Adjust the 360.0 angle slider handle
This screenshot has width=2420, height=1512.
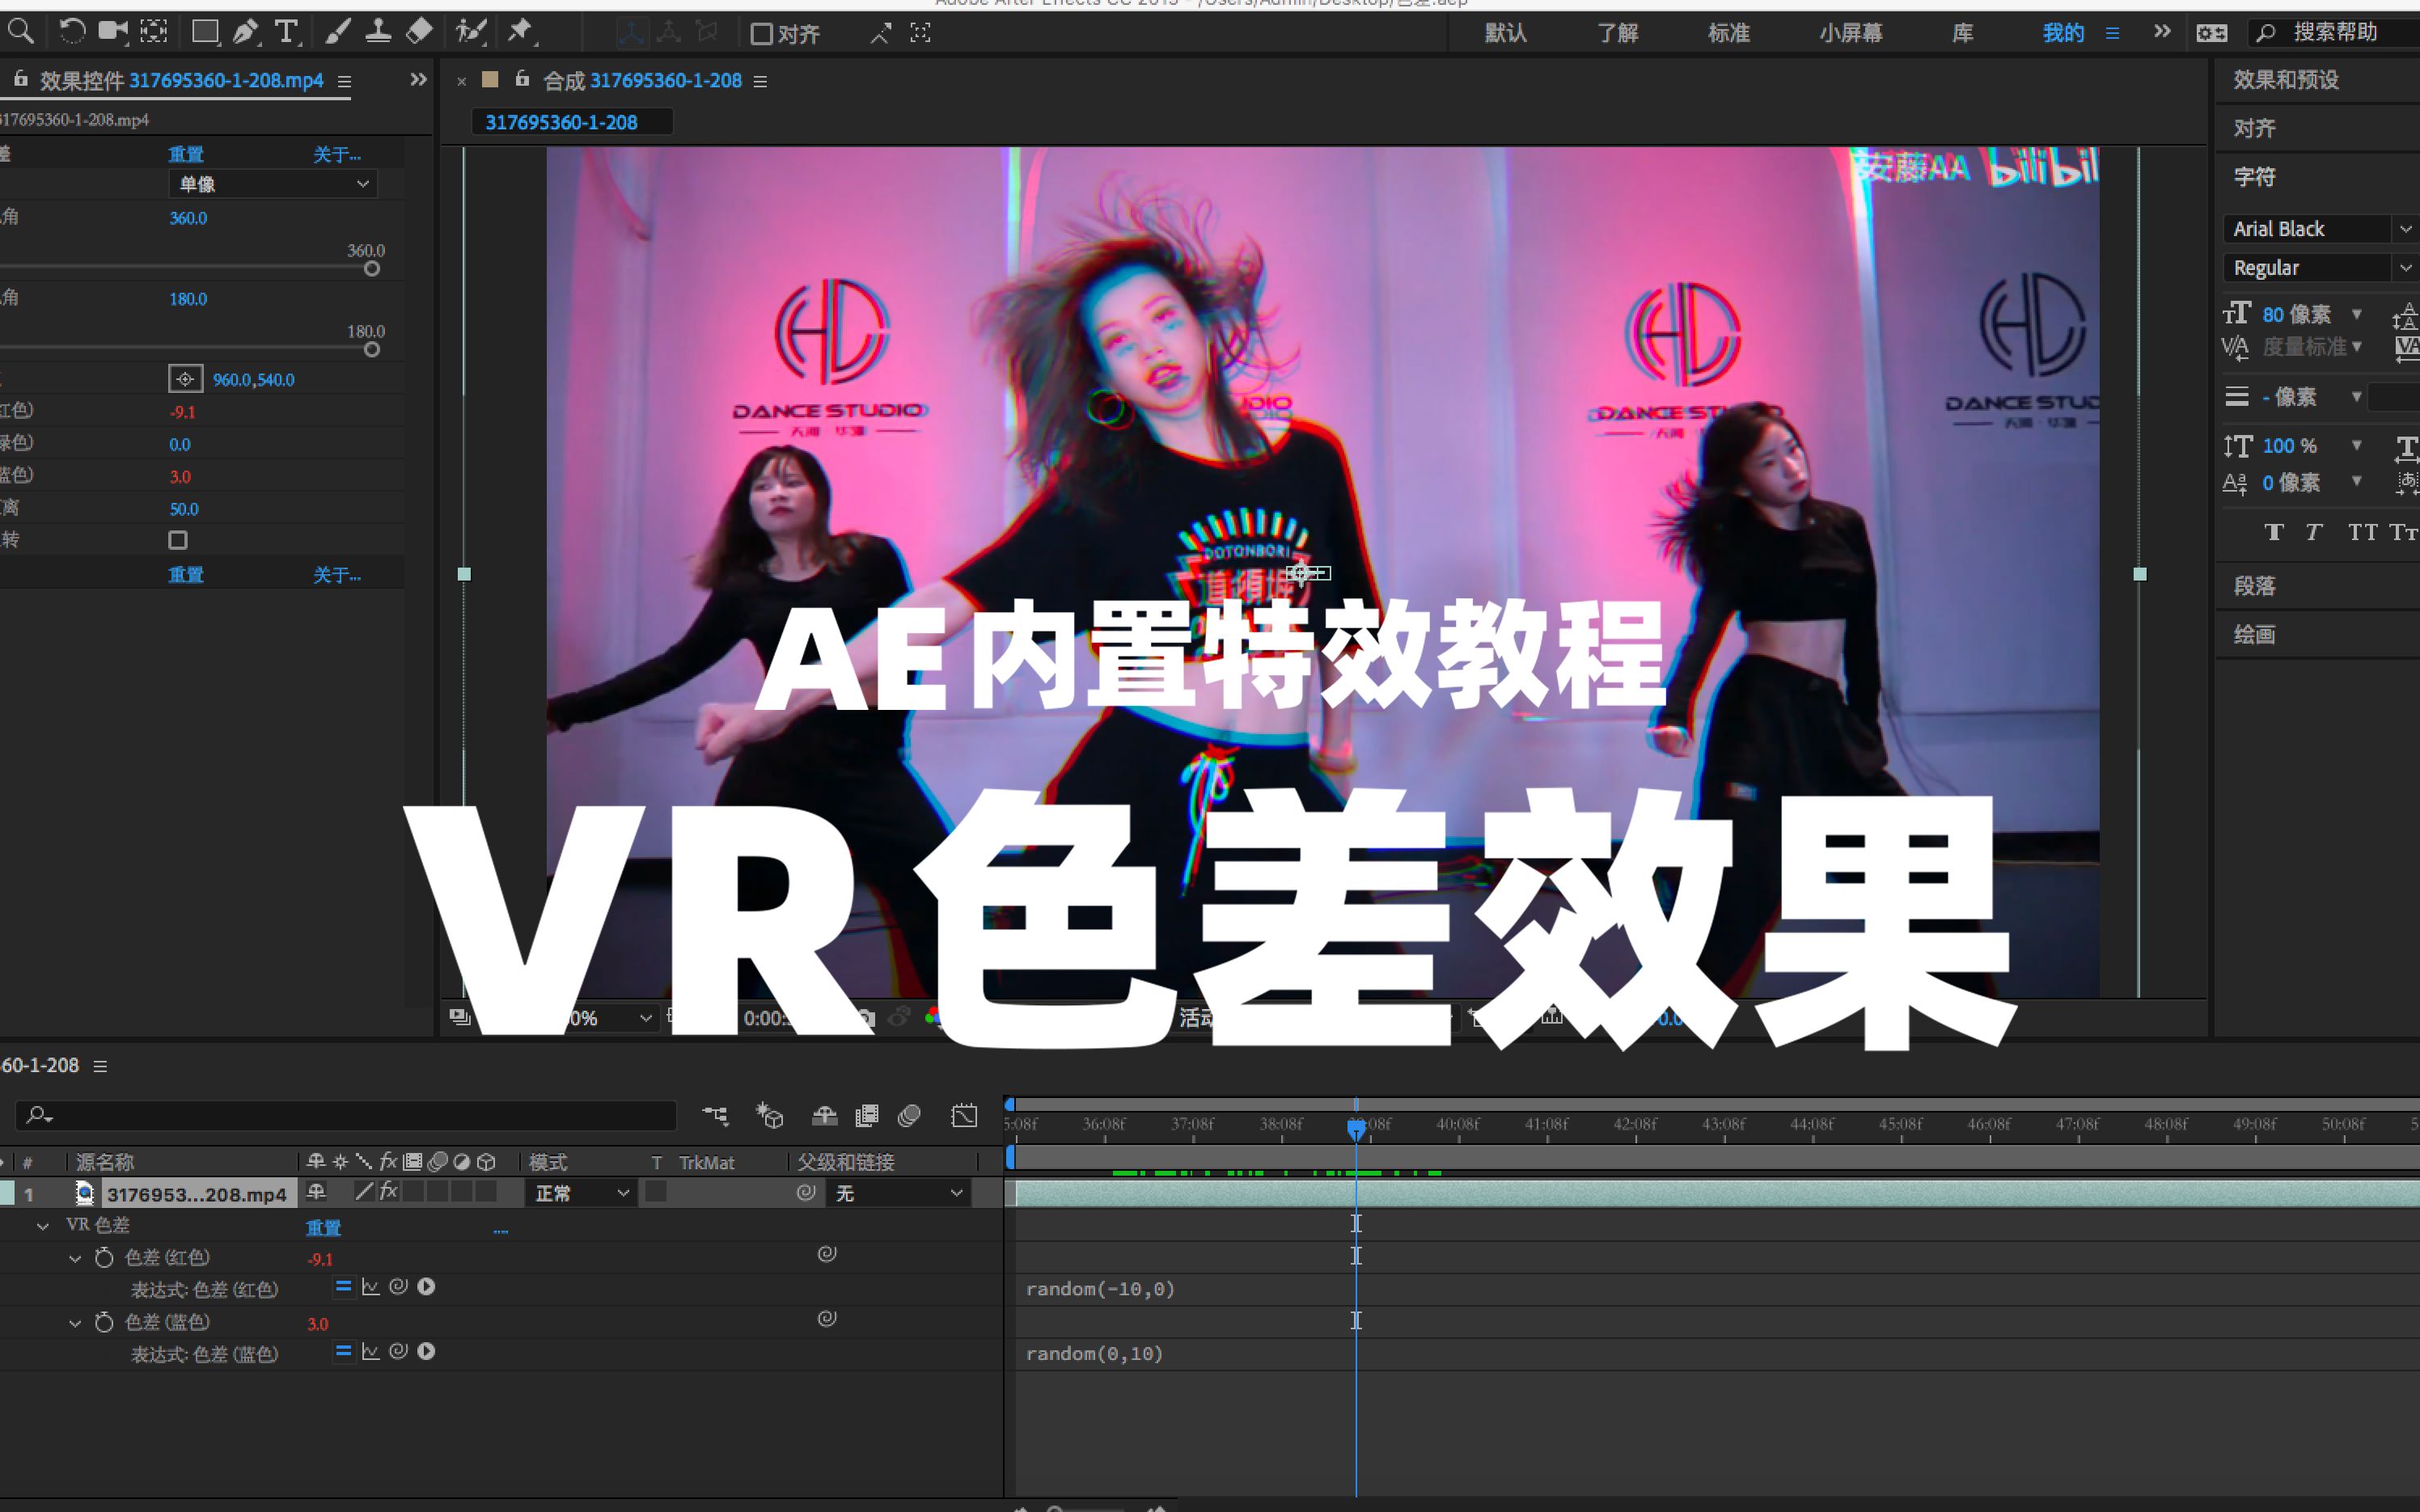(x=372, y=269)
